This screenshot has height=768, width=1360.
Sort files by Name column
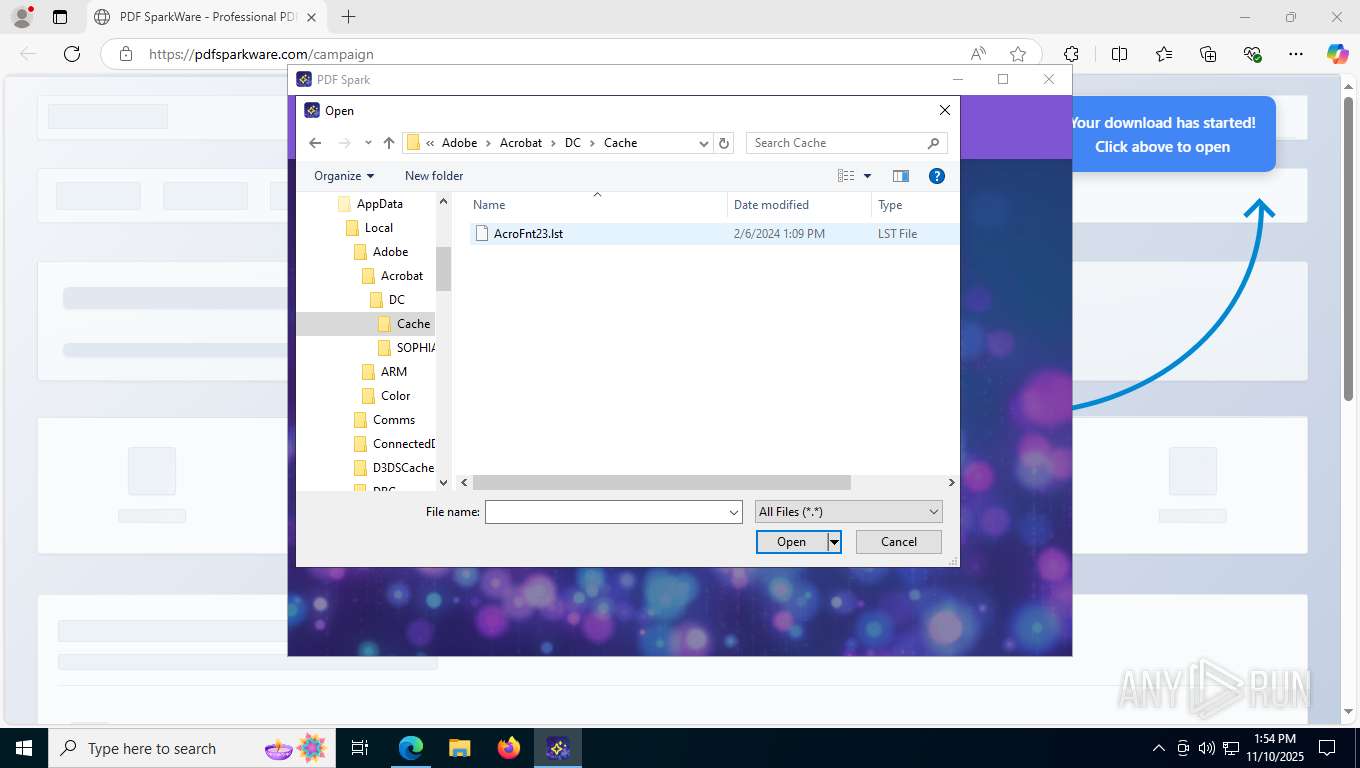click(489, 205)
